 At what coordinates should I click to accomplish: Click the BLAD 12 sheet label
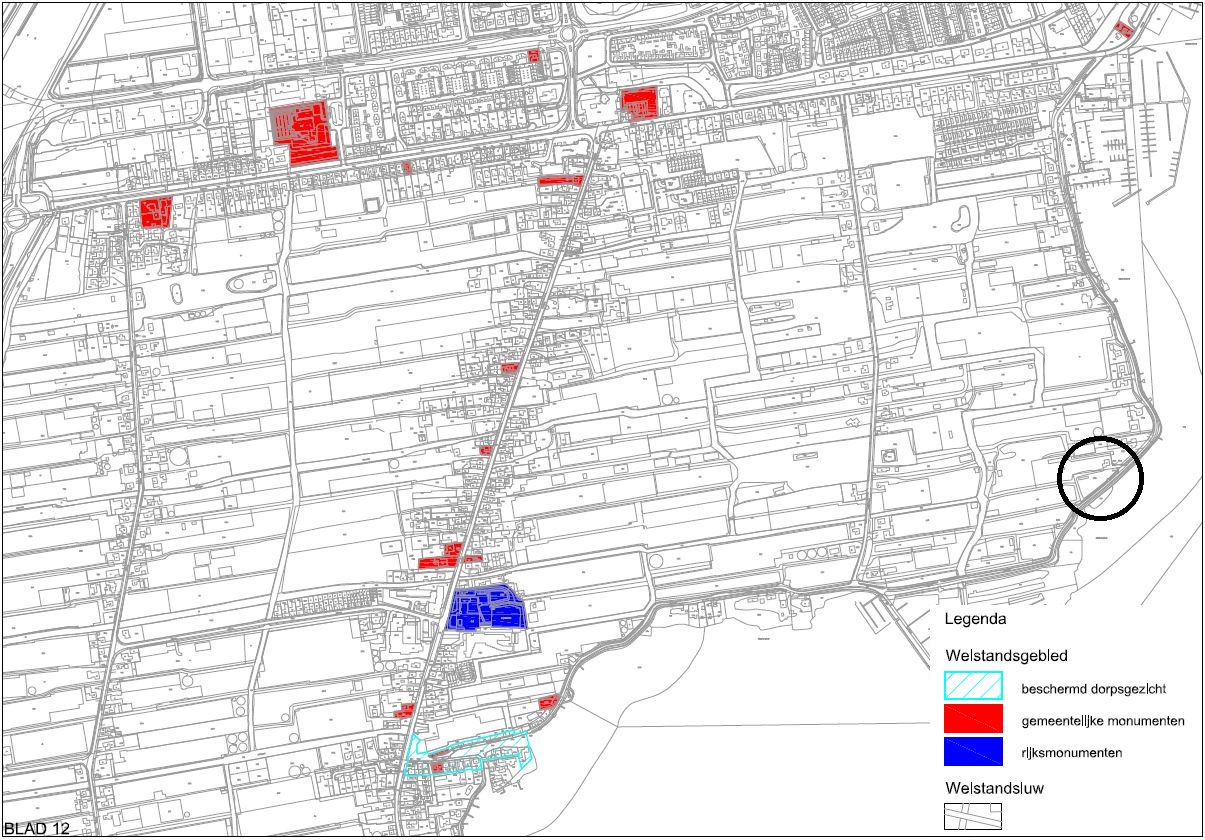coord(37,828)
